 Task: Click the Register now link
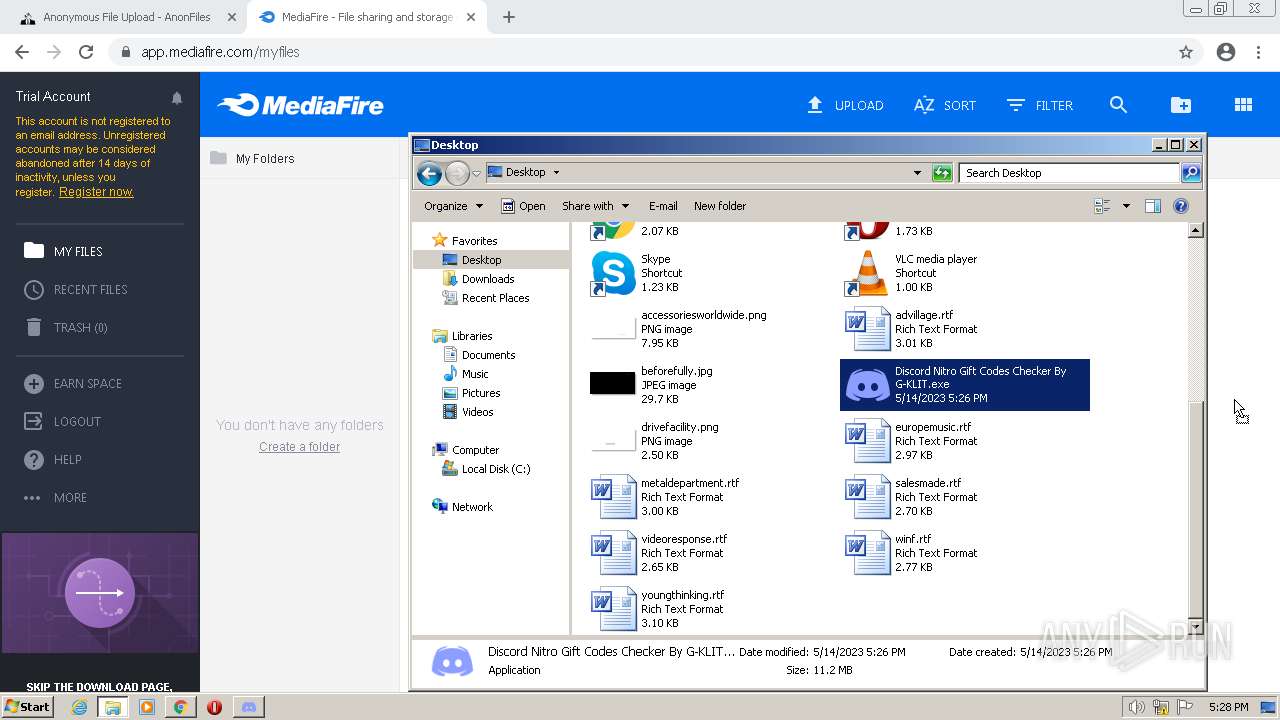click(x=96, y=192)
